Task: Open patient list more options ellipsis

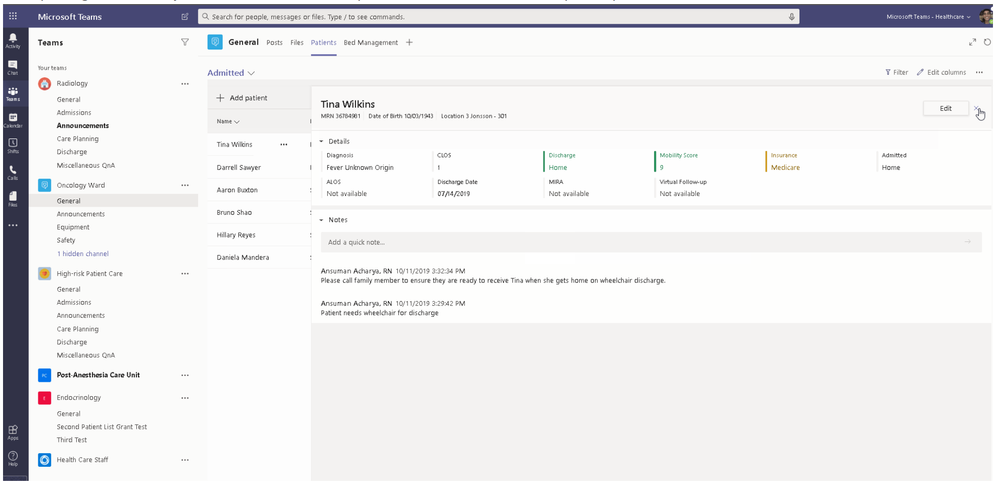Action: click(x=980, y=73)
